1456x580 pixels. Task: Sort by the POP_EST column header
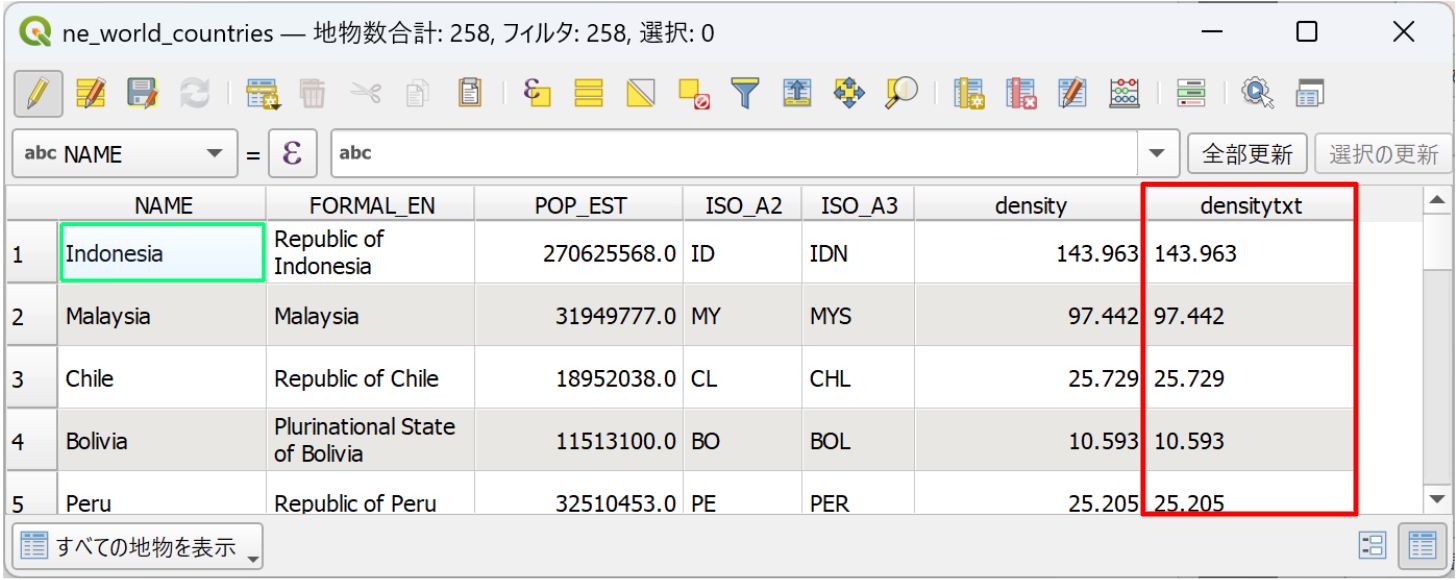coord(579,205)
